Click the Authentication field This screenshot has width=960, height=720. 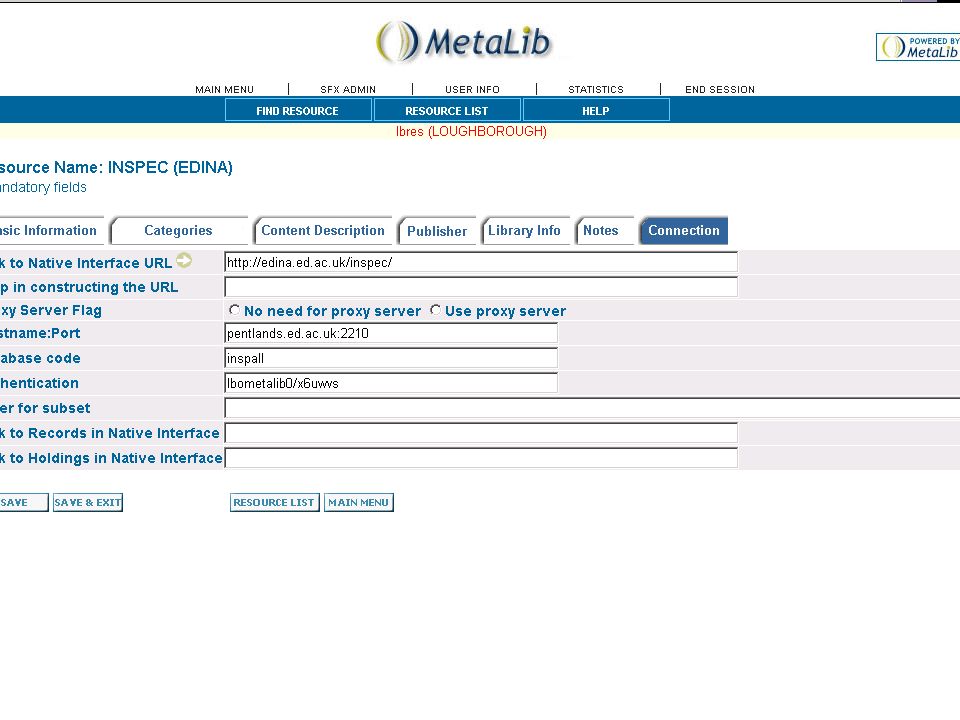[x=391, y=383]
